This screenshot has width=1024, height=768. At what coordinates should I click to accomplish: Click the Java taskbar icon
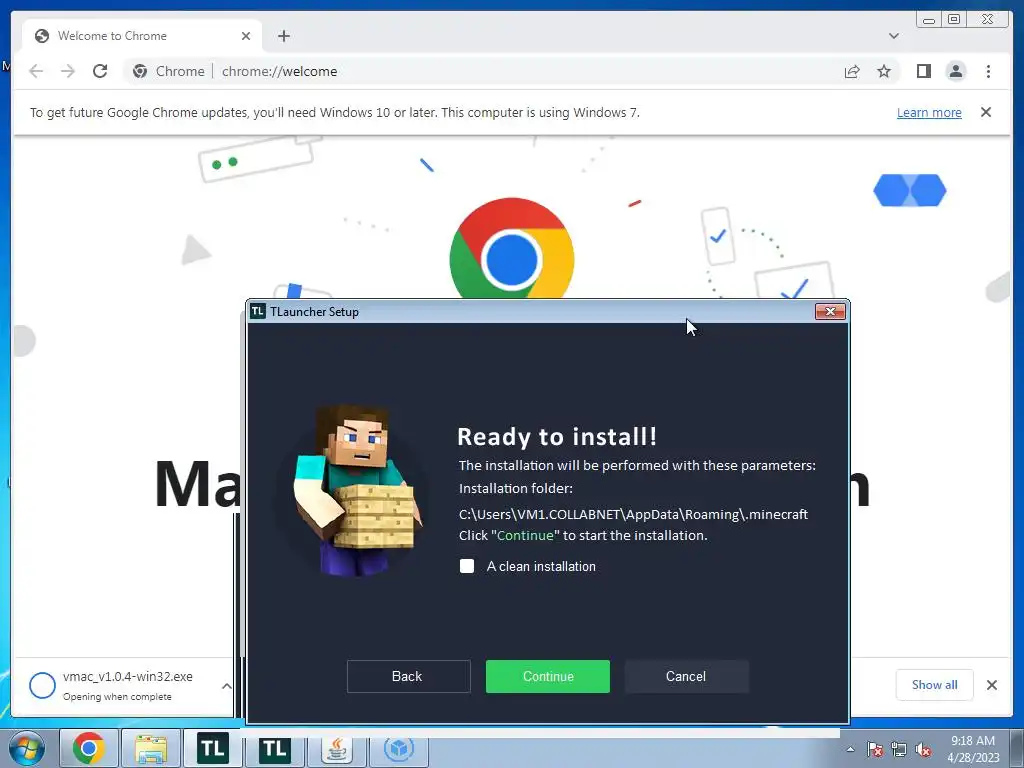pos(337,748)
